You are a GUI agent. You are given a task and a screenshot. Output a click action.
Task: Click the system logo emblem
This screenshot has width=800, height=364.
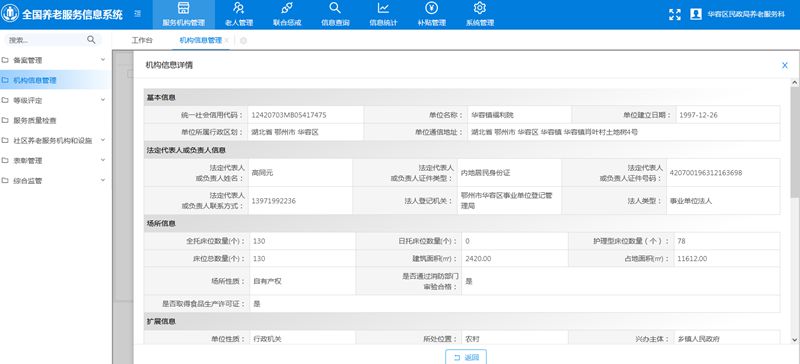(10, 14)
